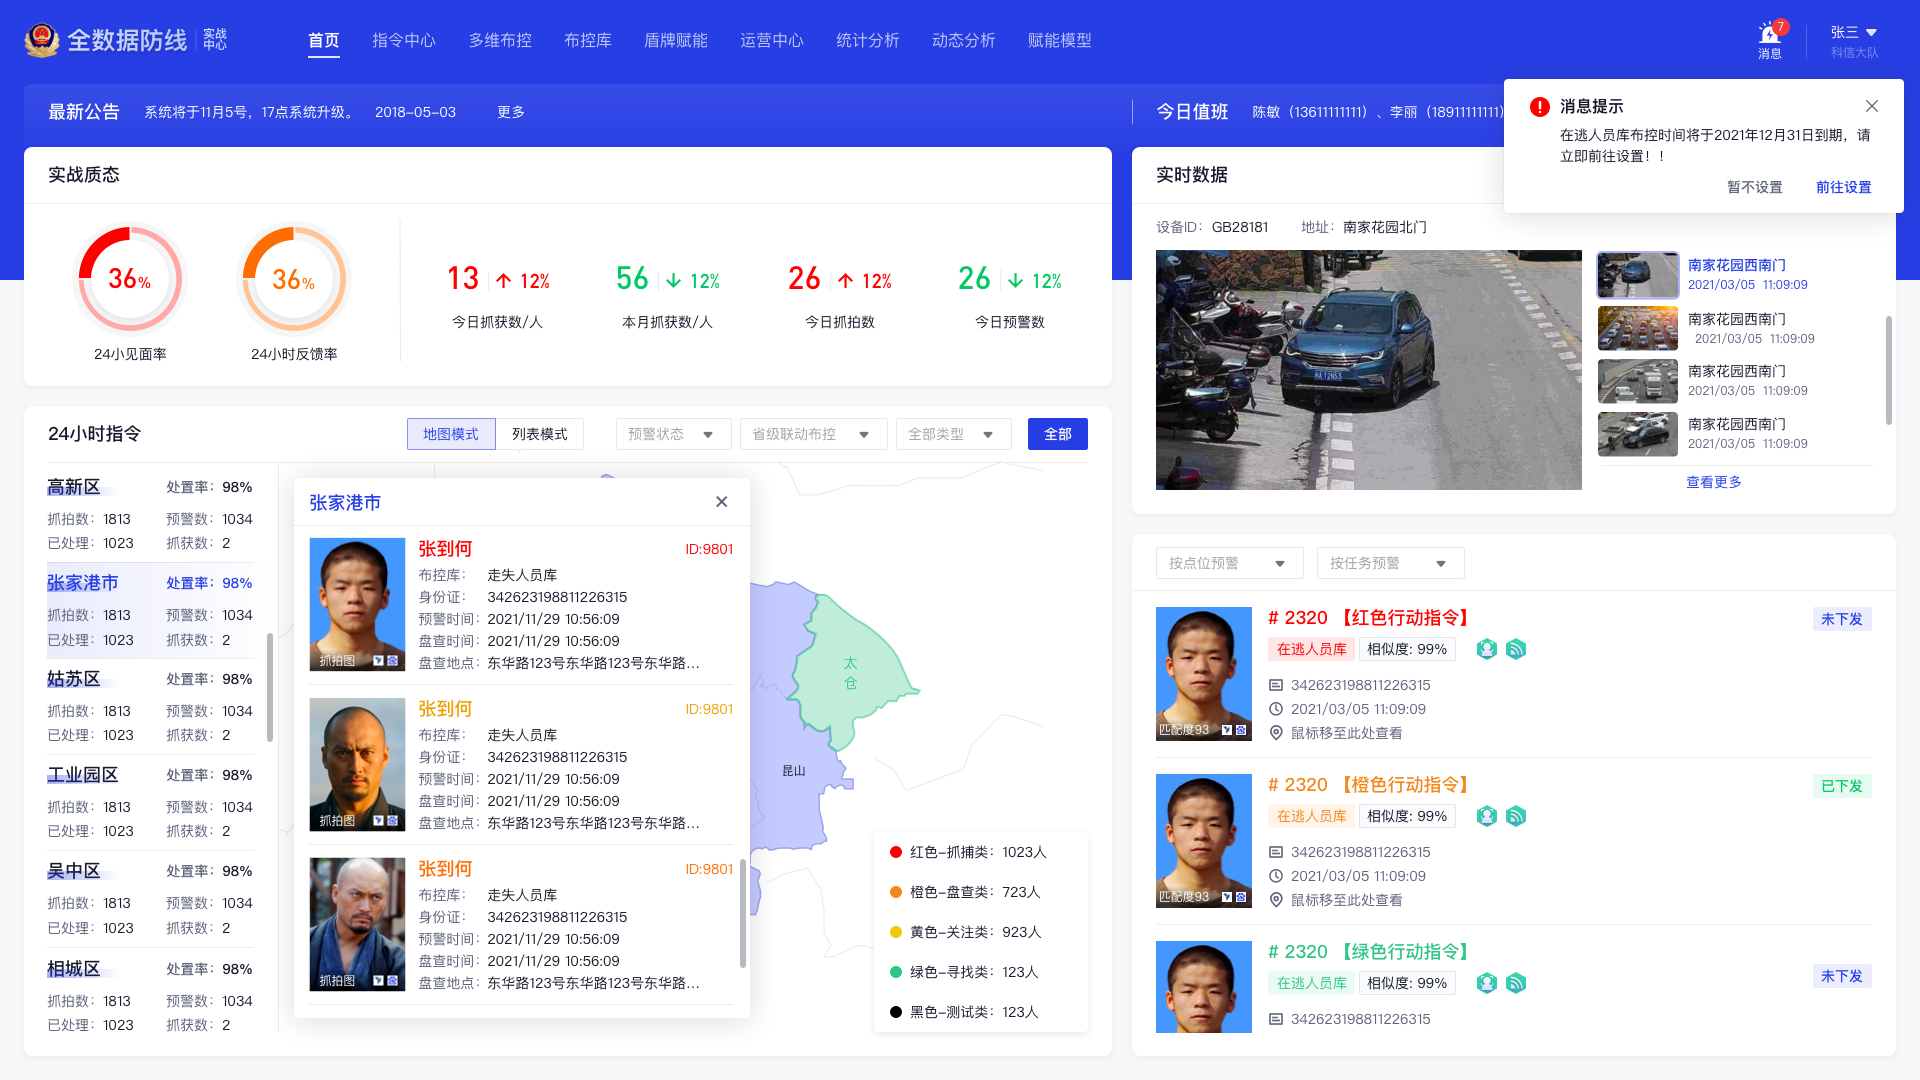Switch to 列表模式 view
Image resolution: width=1920 pixels, height=1080 pixels.
pyautogui.click(x=540, y=434)
